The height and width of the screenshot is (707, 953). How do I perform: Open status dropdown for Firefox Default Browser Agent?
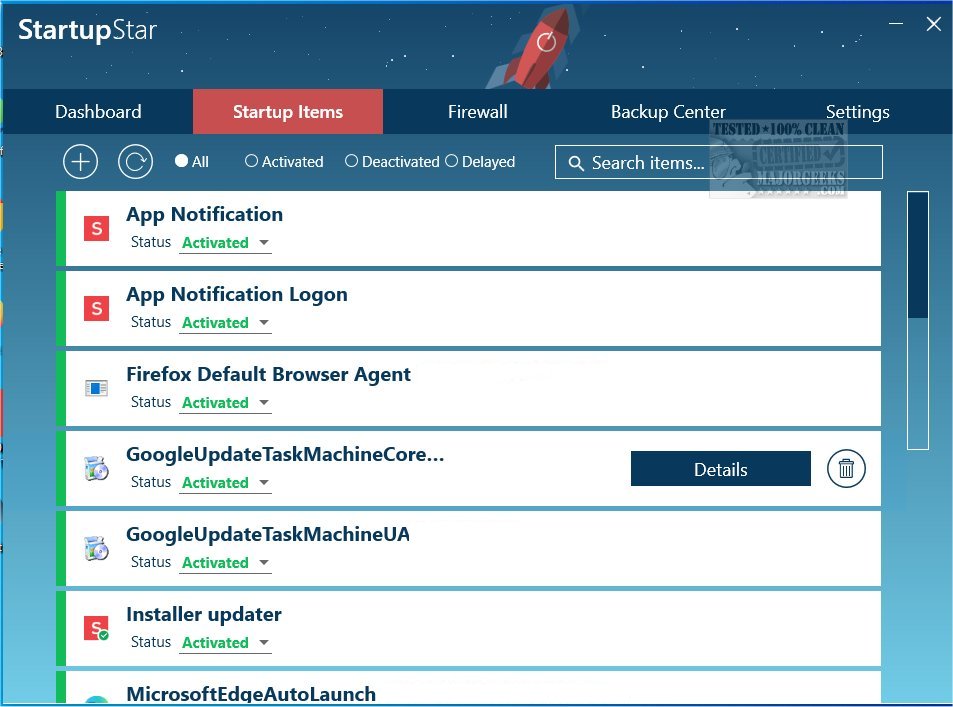tap(225, 402)
